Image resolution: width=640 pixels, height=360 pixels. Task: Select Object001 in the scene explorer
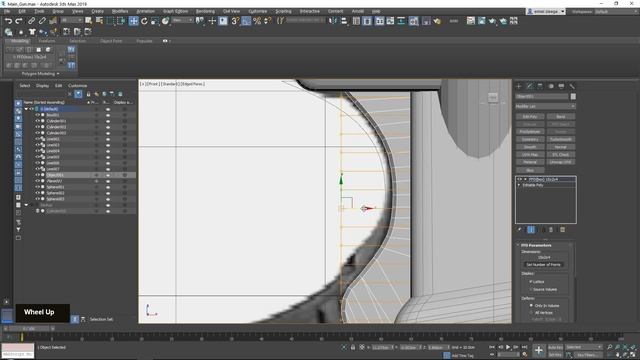(x=55, y=175)
